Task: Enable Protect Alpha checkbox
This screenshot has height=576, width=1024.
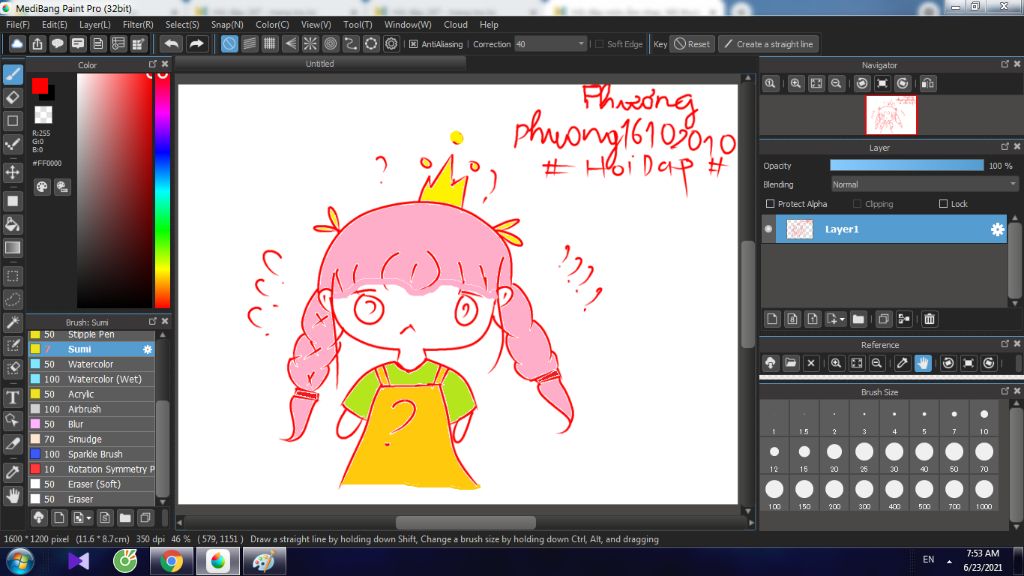Action: (770, 204)
